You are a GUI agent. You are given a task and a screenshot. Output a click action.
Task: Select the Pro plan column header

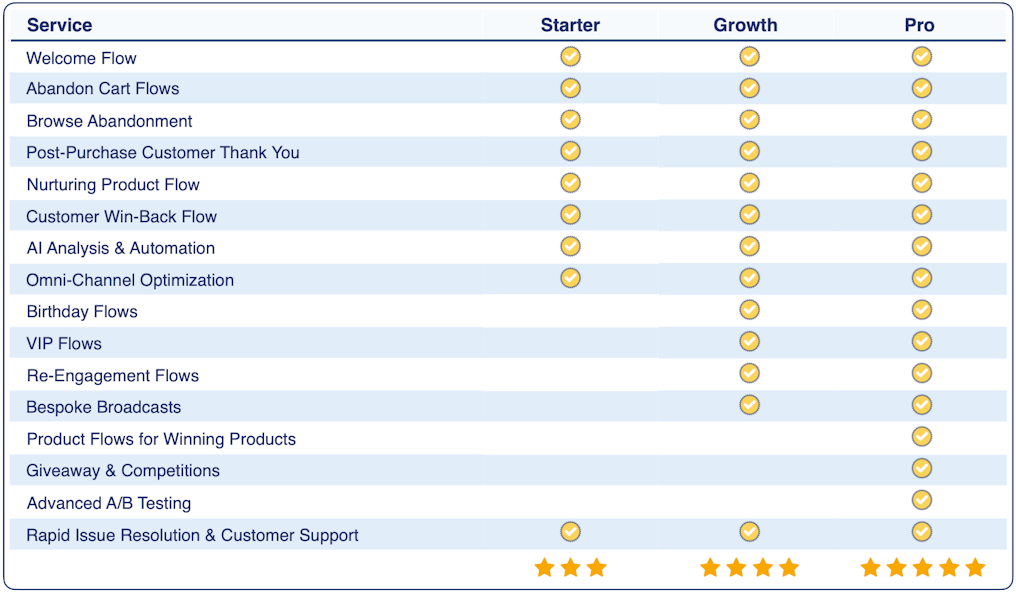tap(919, 25)
